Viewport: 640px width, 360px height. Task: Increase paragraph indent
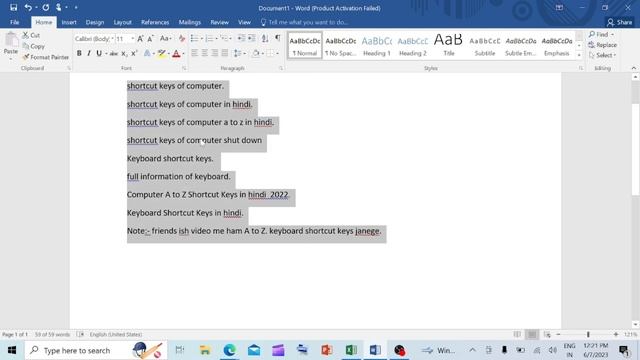(x=251, y=38)
